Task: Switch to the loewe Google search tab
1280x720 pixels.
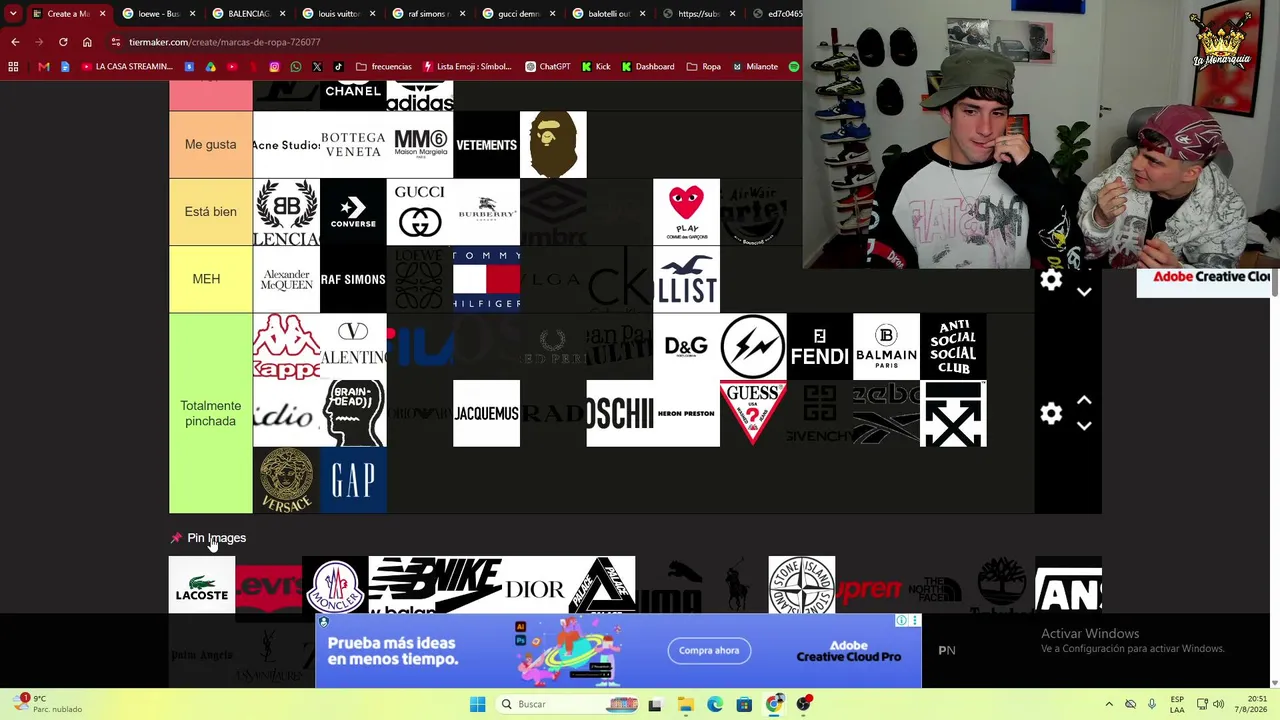Action: 158,14
